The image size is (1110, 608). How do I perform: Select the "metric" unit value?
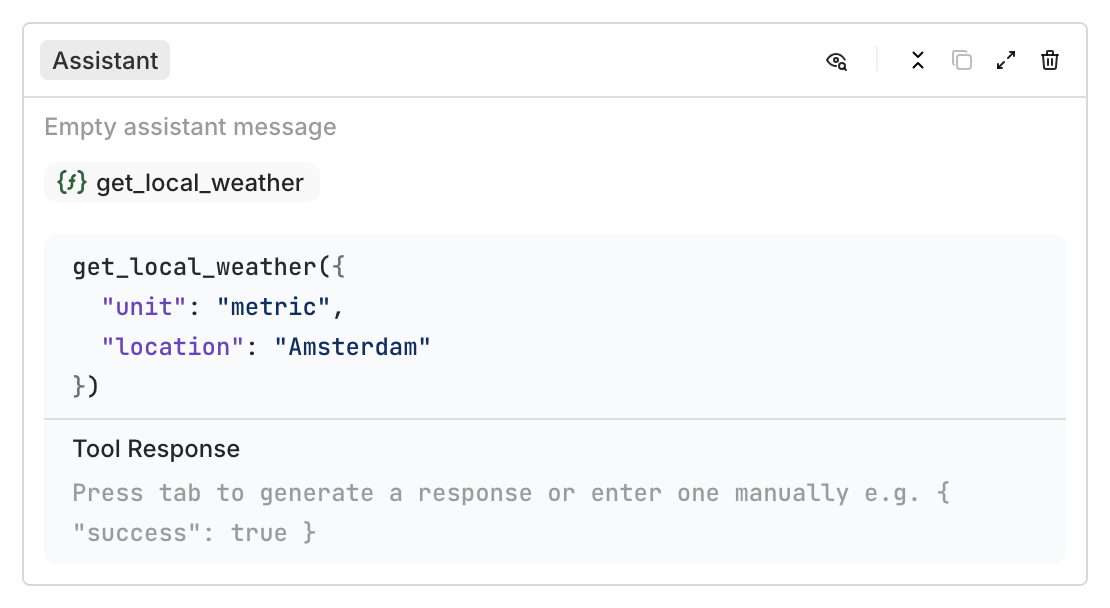pyautogui.click(x=273, y=307)
